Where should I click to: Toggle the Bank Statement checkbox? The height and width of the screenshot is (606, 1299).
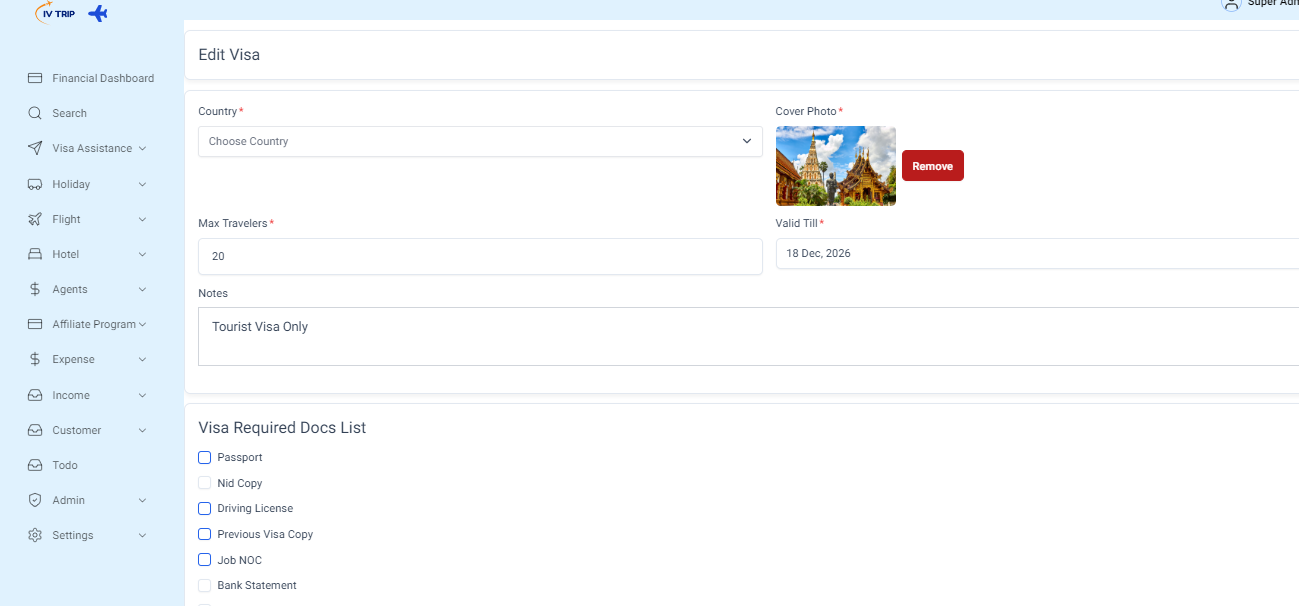click(205, 585)
